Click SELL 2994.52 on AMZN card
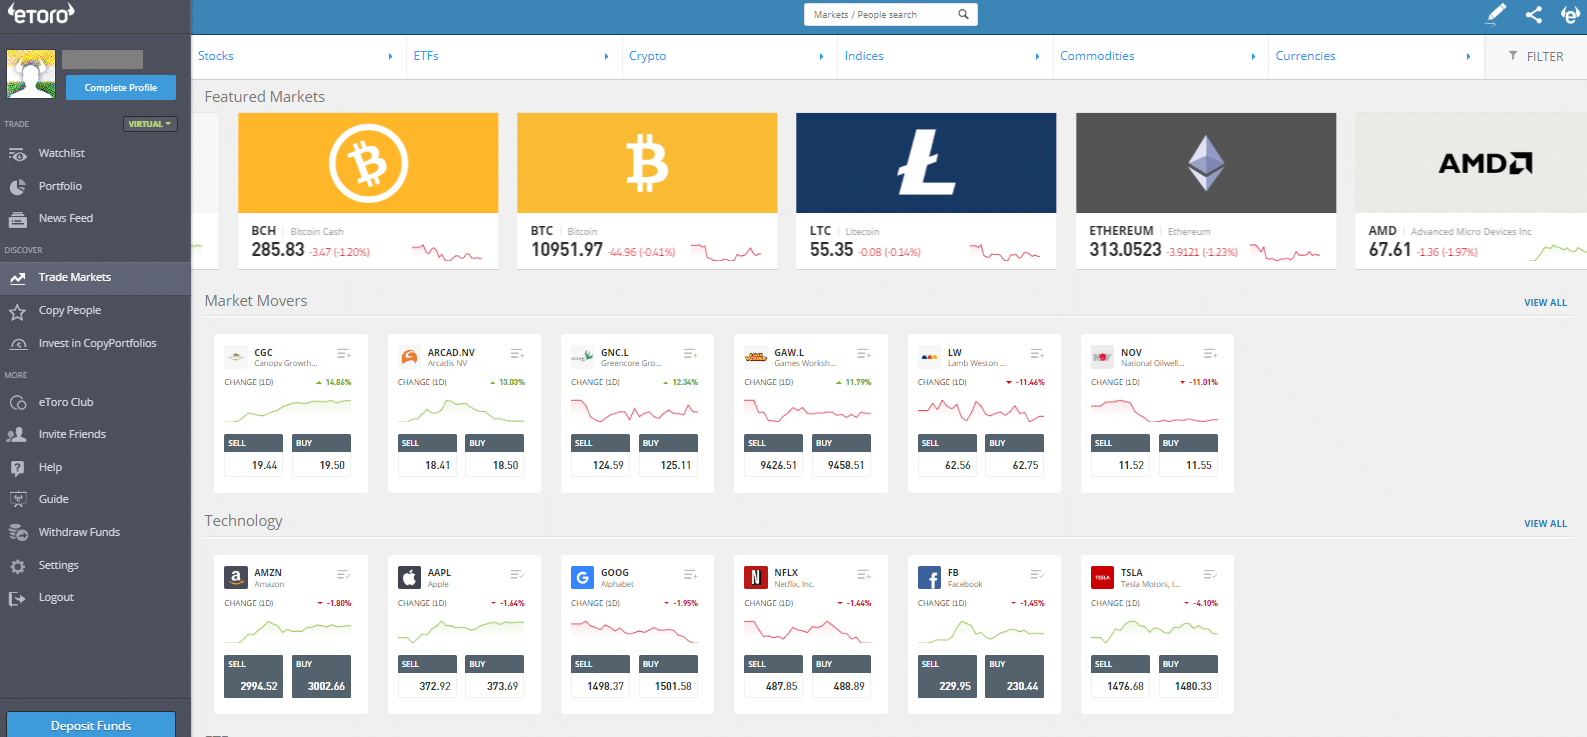The width and height of the screenshot is (1587, 737). click(254, 676)
